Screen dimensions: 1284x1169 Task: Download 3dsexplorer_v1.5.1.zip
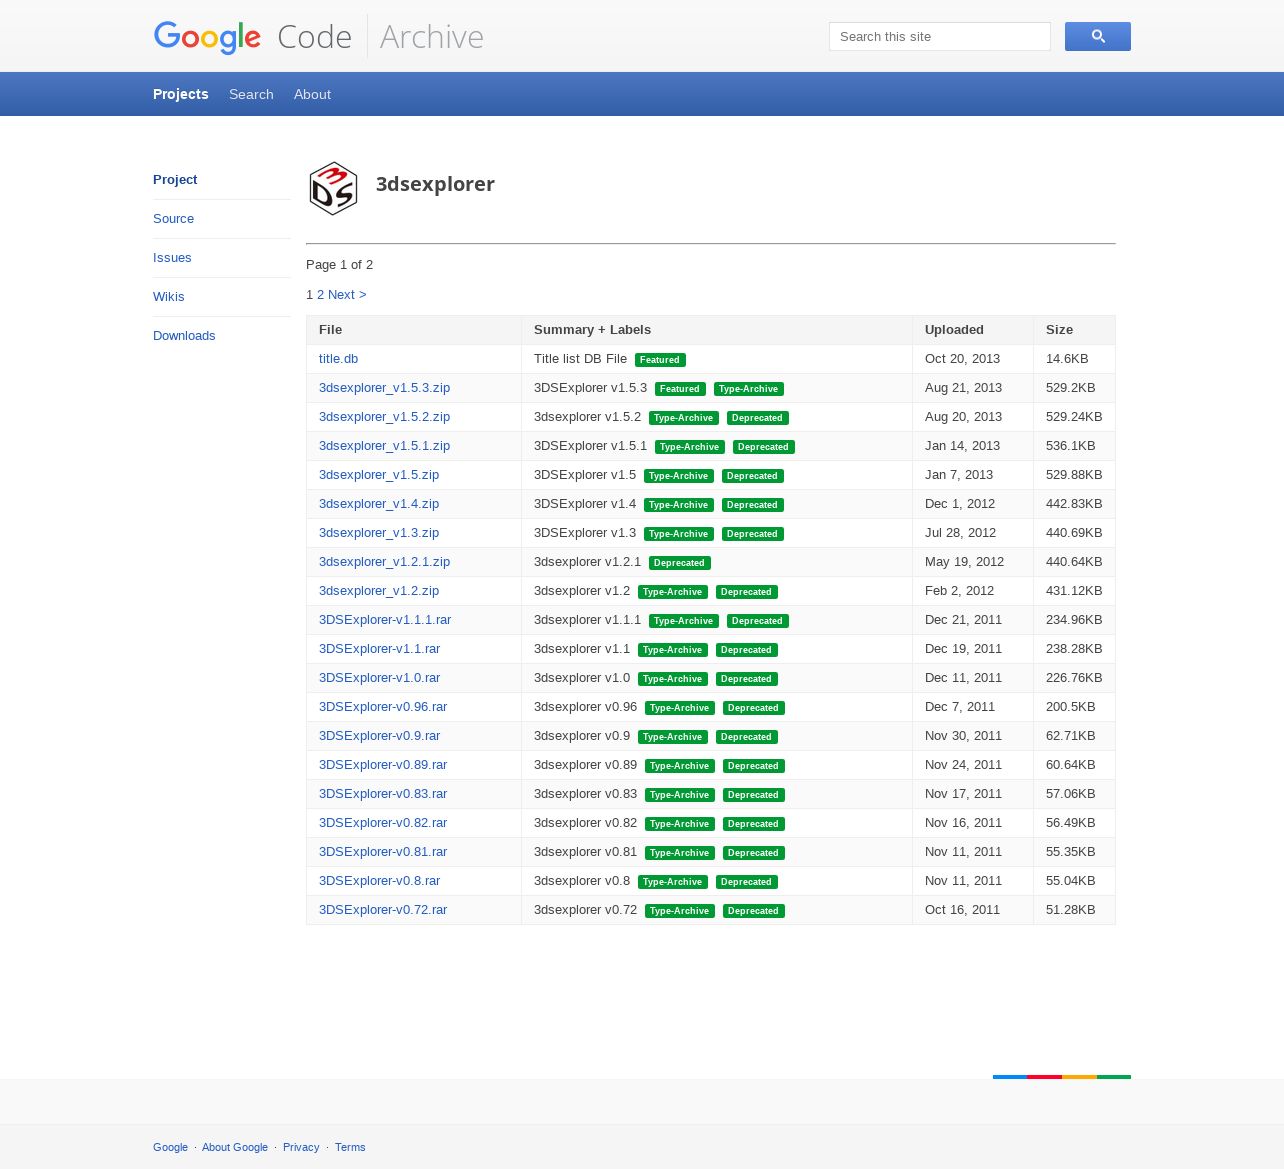(x=384, y=446)
